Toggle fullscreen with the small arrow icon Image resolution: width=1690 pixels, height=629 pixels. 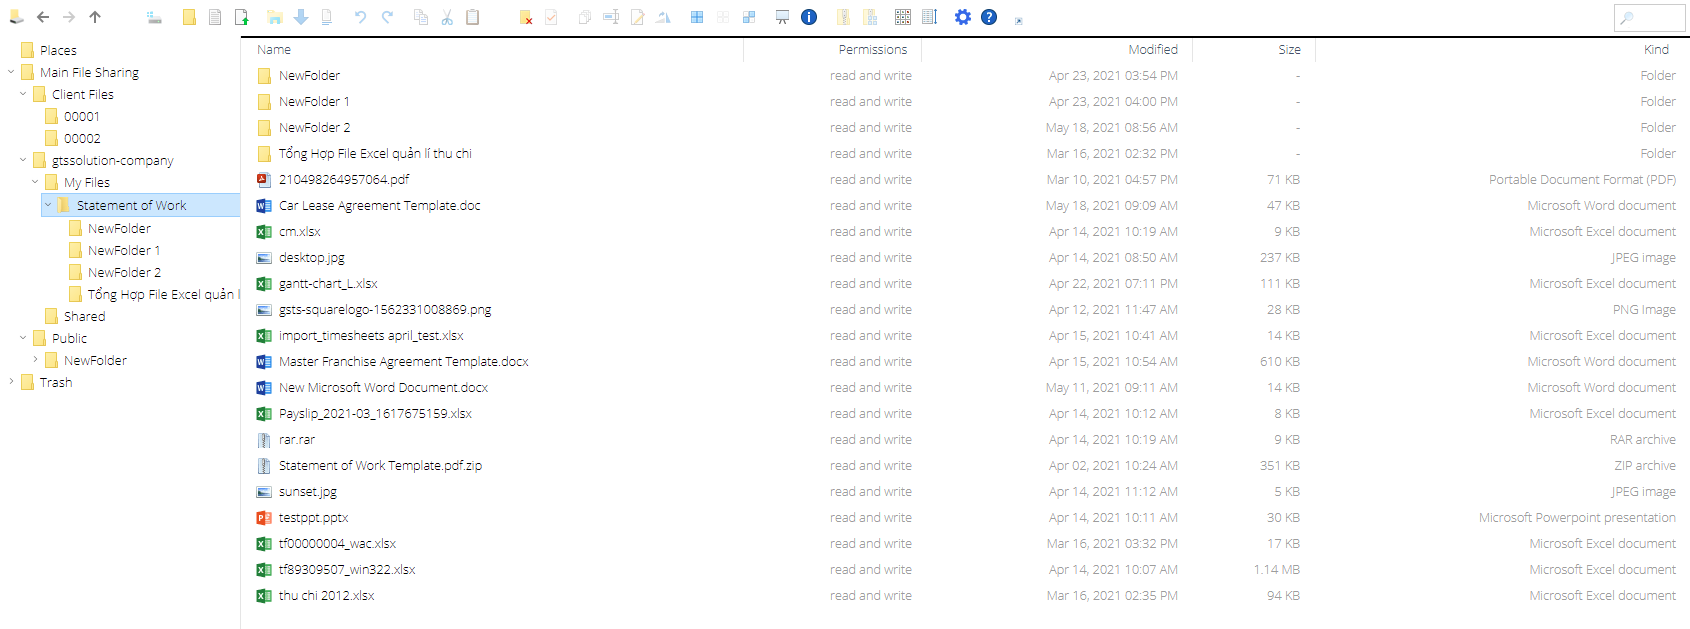[1019, 20]
